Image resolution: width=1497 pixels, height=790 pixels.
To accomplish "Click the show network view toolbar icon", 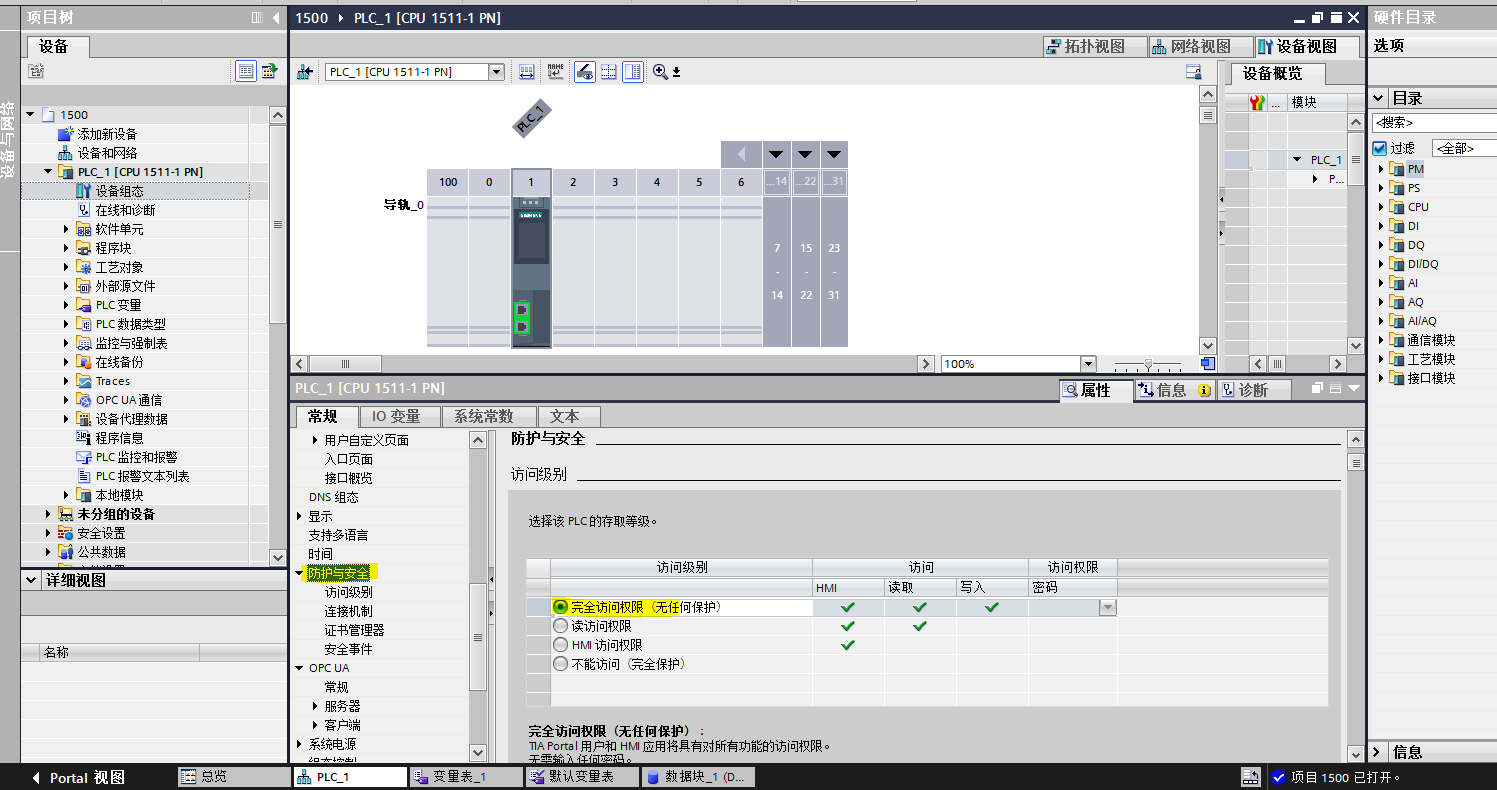I will [305, 72].
